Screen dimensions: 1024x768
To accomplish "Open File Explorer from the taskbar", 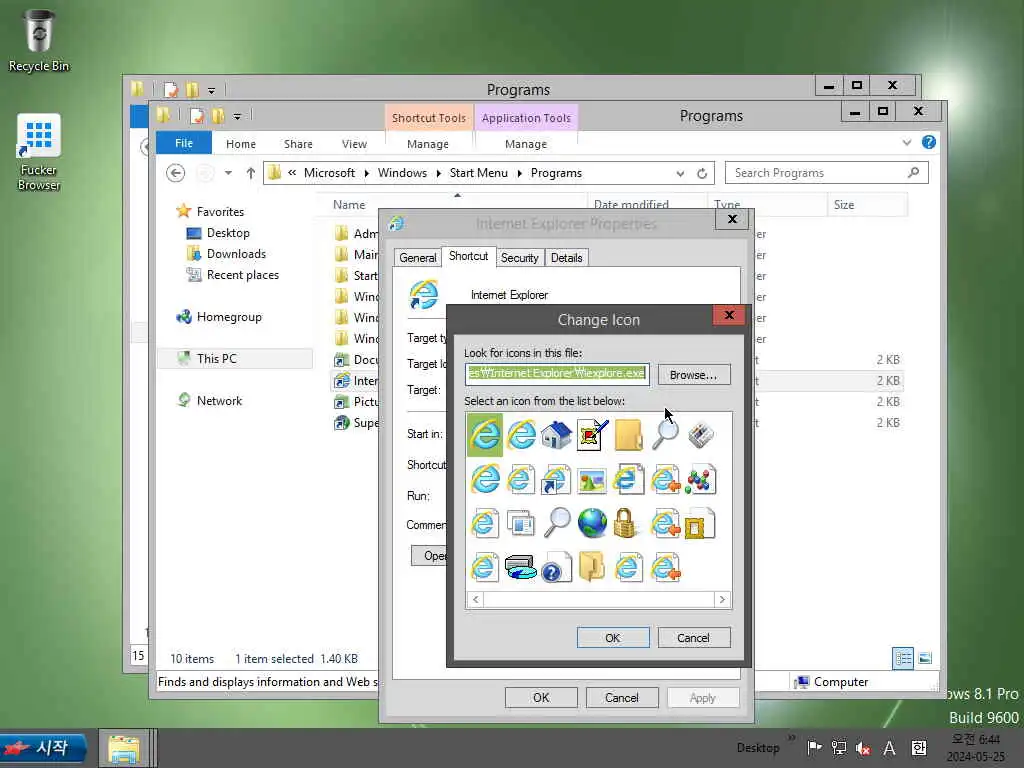I will click(124, 748).
